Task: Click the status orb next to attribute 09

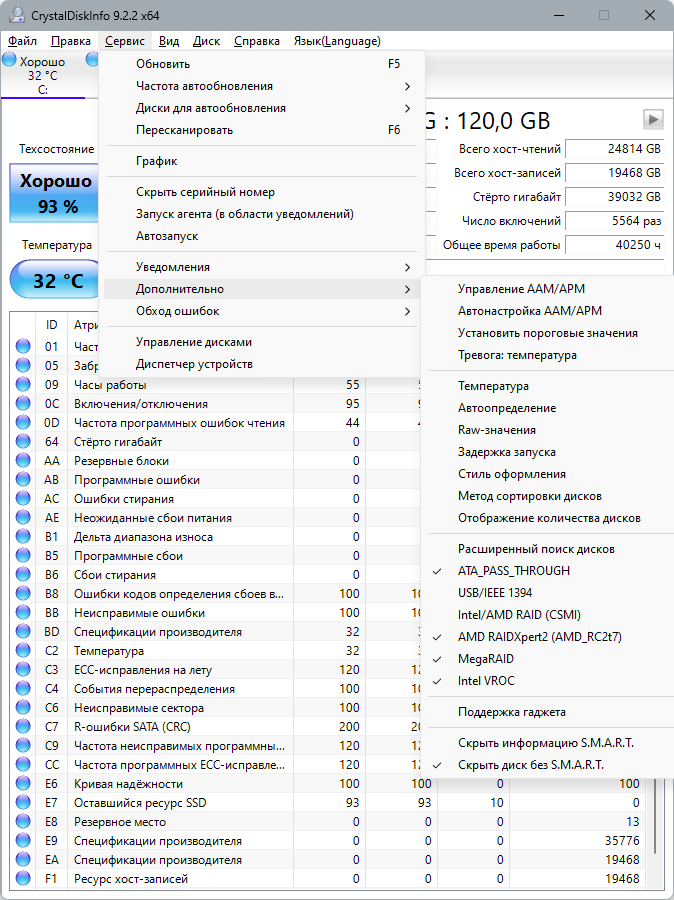Action: point(23,385)
